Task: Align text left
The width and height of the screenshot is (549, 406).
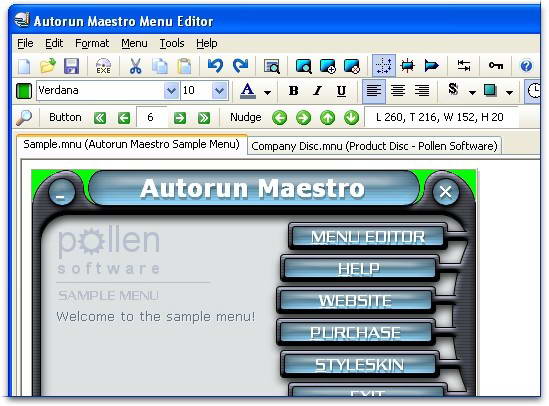Action: [374, 91]
